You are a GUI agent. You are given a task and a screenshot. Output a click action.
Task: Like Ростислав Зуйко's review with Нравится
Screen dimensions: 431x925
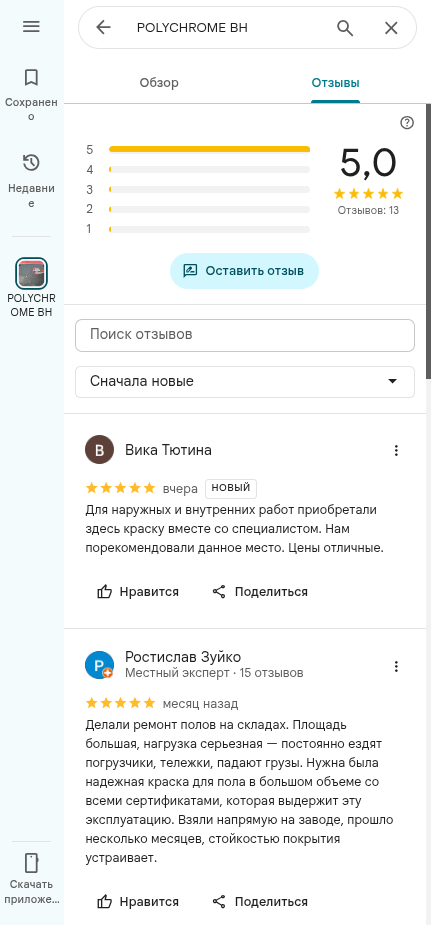(138, 902)
